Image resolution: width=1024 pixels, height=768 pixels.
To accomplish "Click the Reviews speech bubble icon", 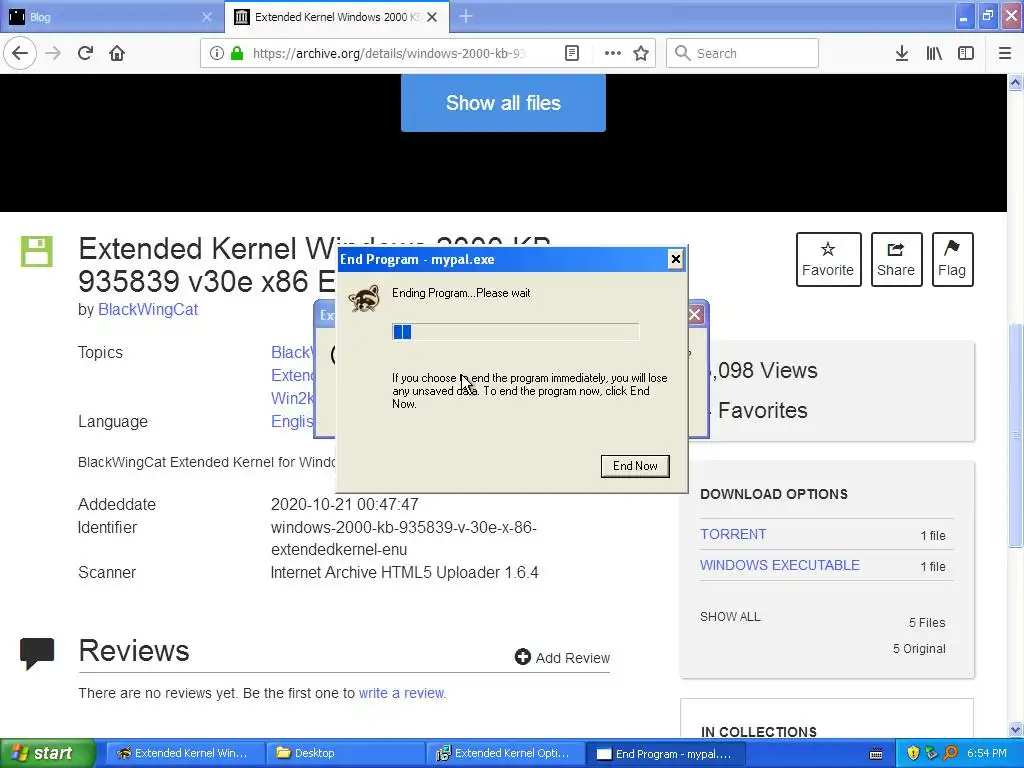I will pos(37,654).
